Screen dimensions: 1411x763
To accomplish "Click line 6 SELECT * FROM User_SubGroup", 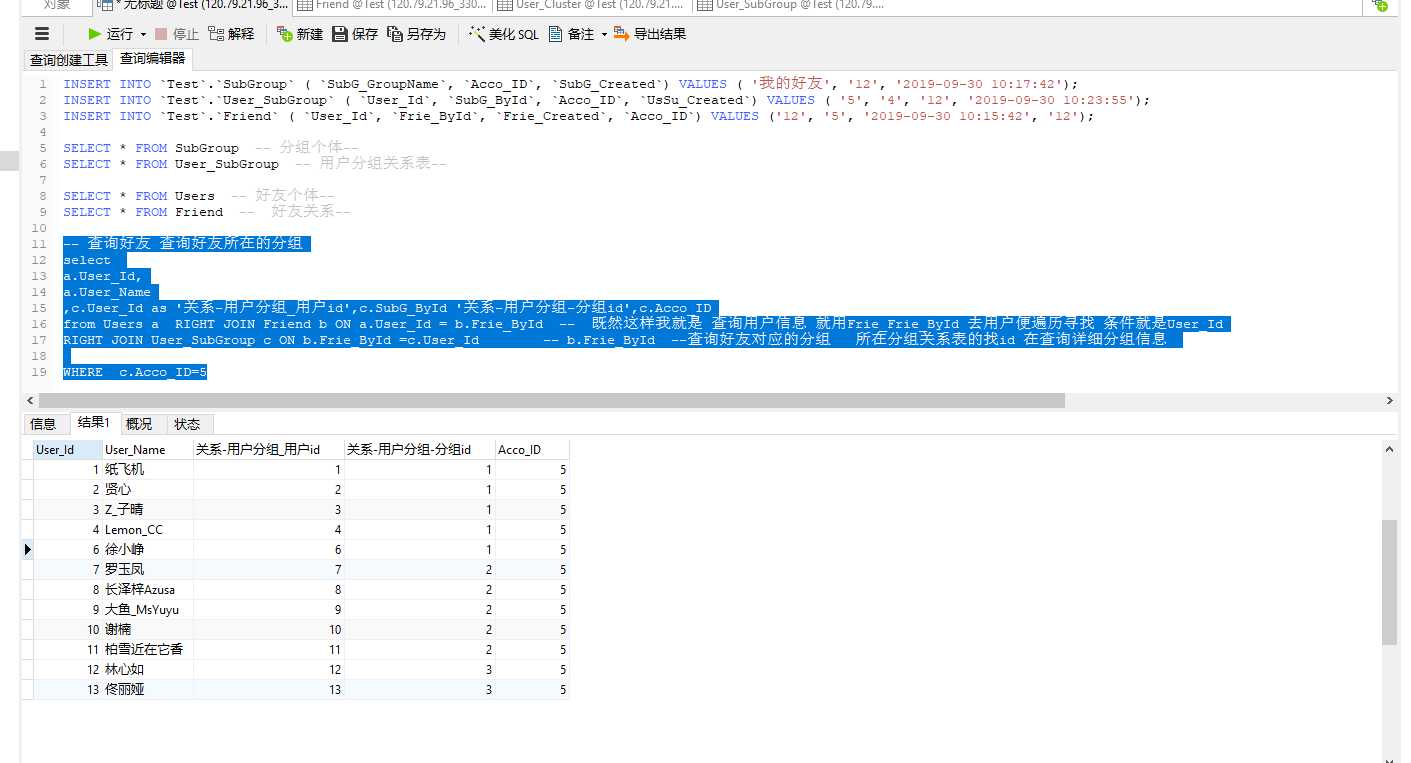I will click(x=171, y=164).
